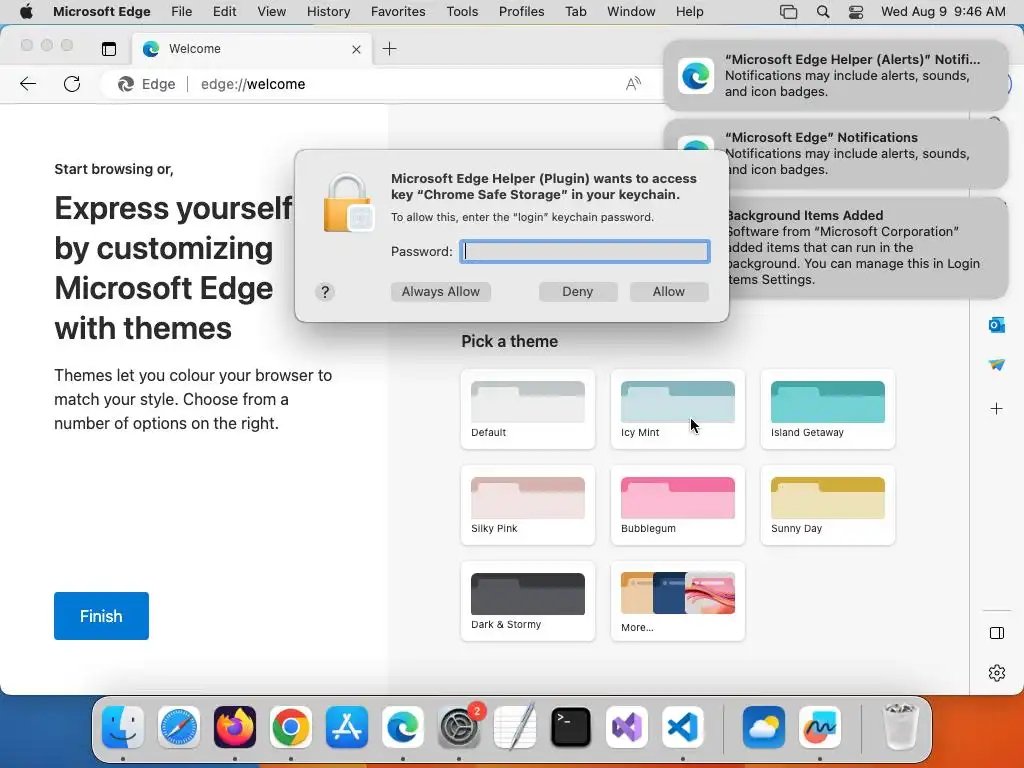Click Deny in the keychain dialog

point(578,292)
